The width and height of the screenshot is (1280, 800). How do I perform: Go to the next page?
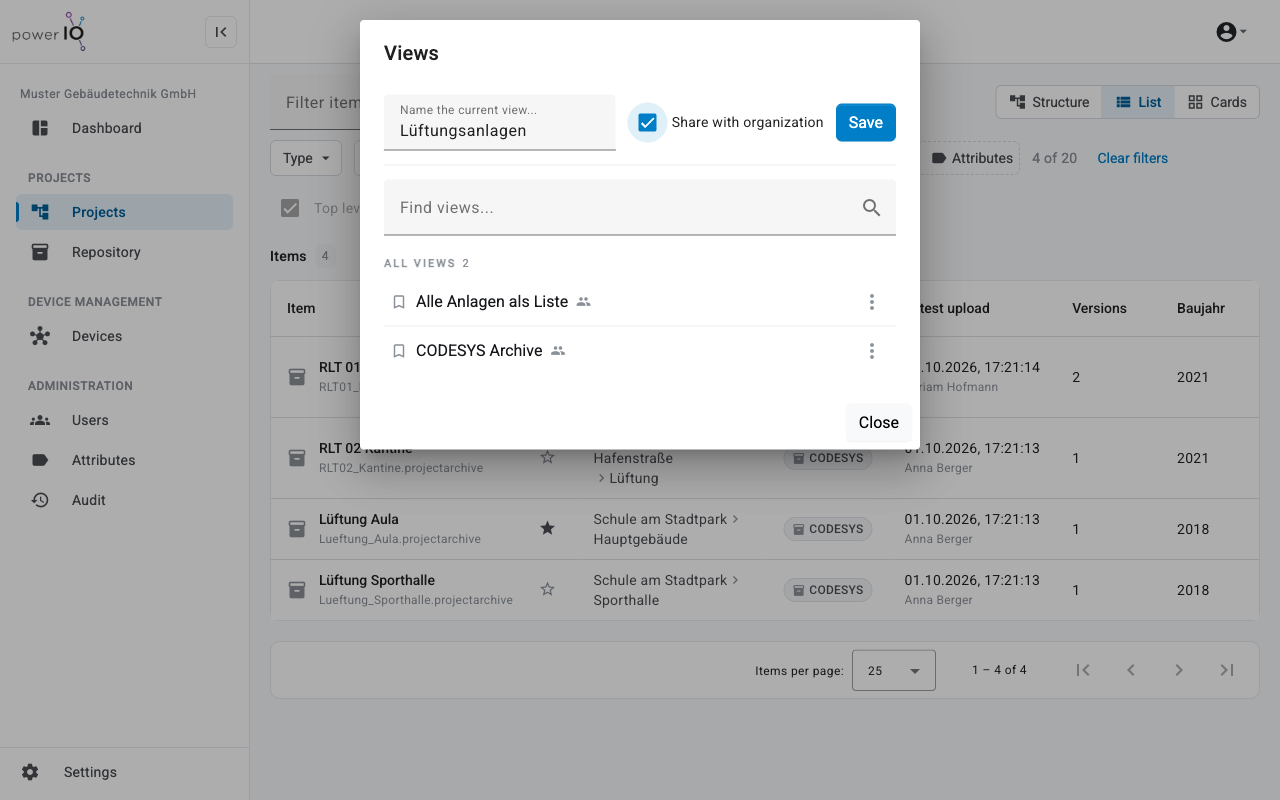point(1179,670)
